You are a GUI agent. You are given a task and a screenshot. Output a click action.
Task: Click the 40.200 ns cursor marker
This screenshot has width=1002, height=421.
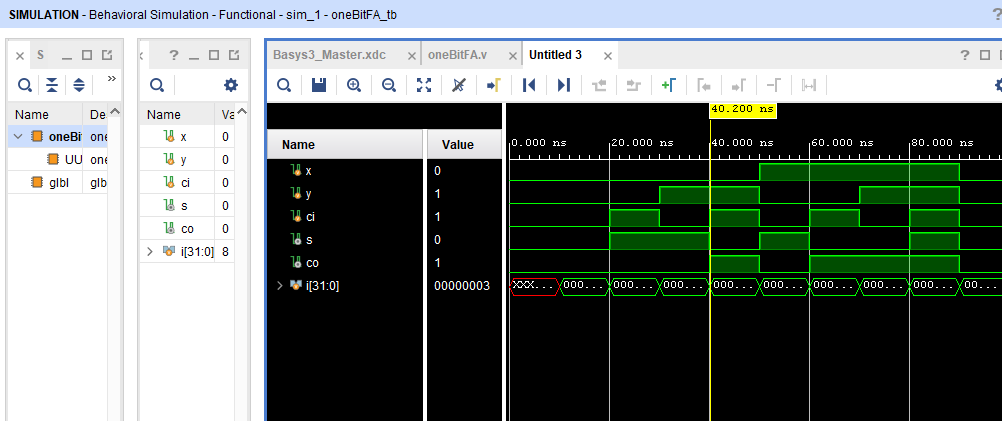point(742,108)
